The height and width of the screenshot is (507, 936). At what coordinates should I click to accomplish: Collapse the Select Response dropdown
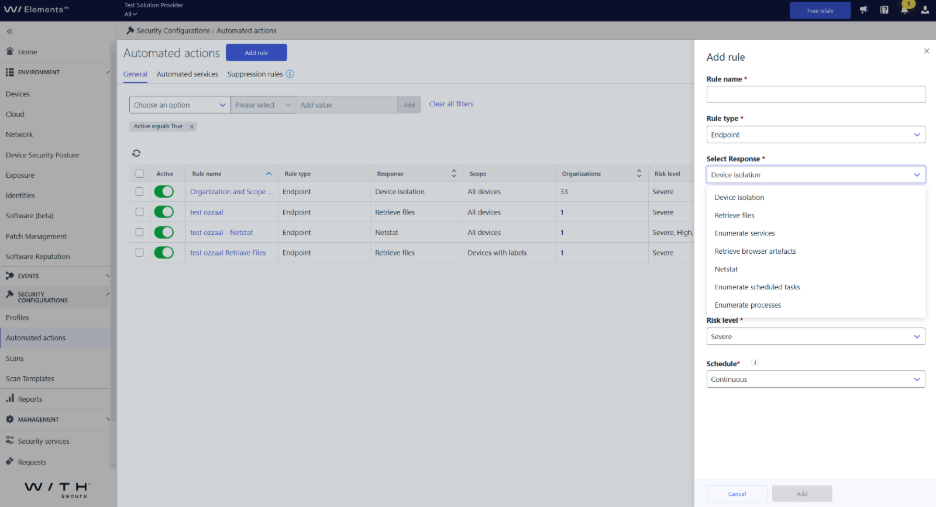click(x=815, y=174)
